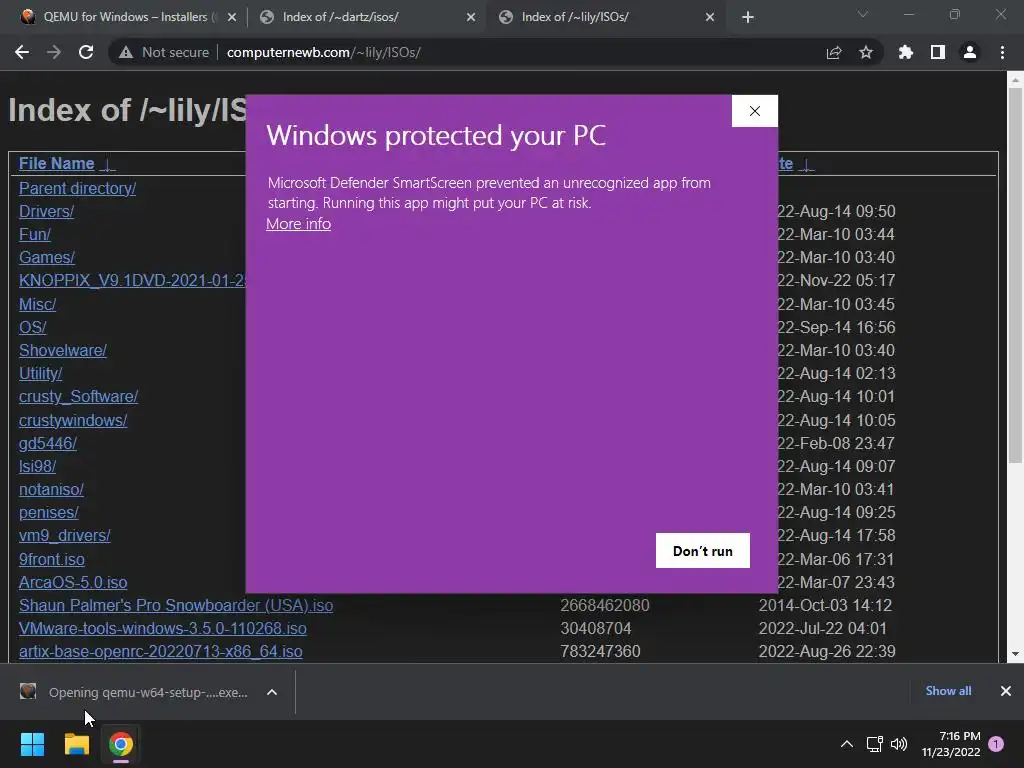Click date 2022-Jul-22 04:01 cell

[x=822, y=628]
